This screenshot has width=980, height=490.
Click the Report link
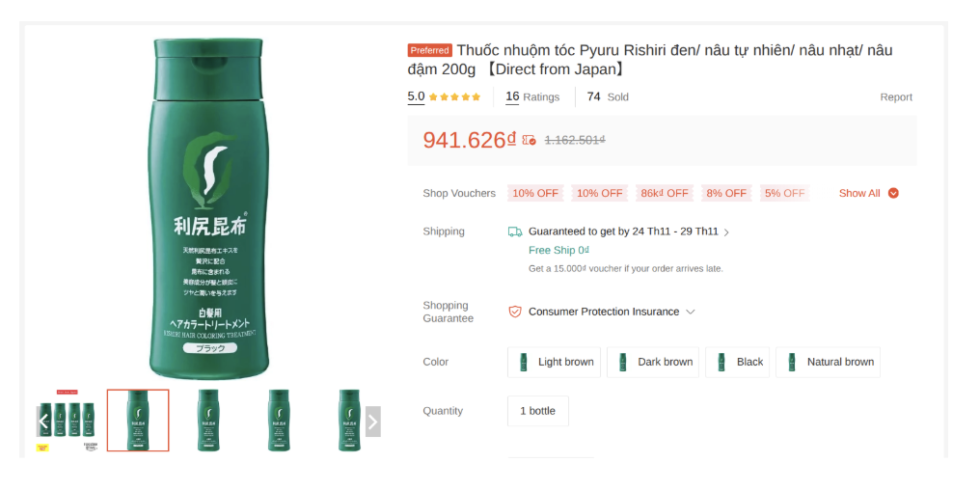(x=896, y=97)
